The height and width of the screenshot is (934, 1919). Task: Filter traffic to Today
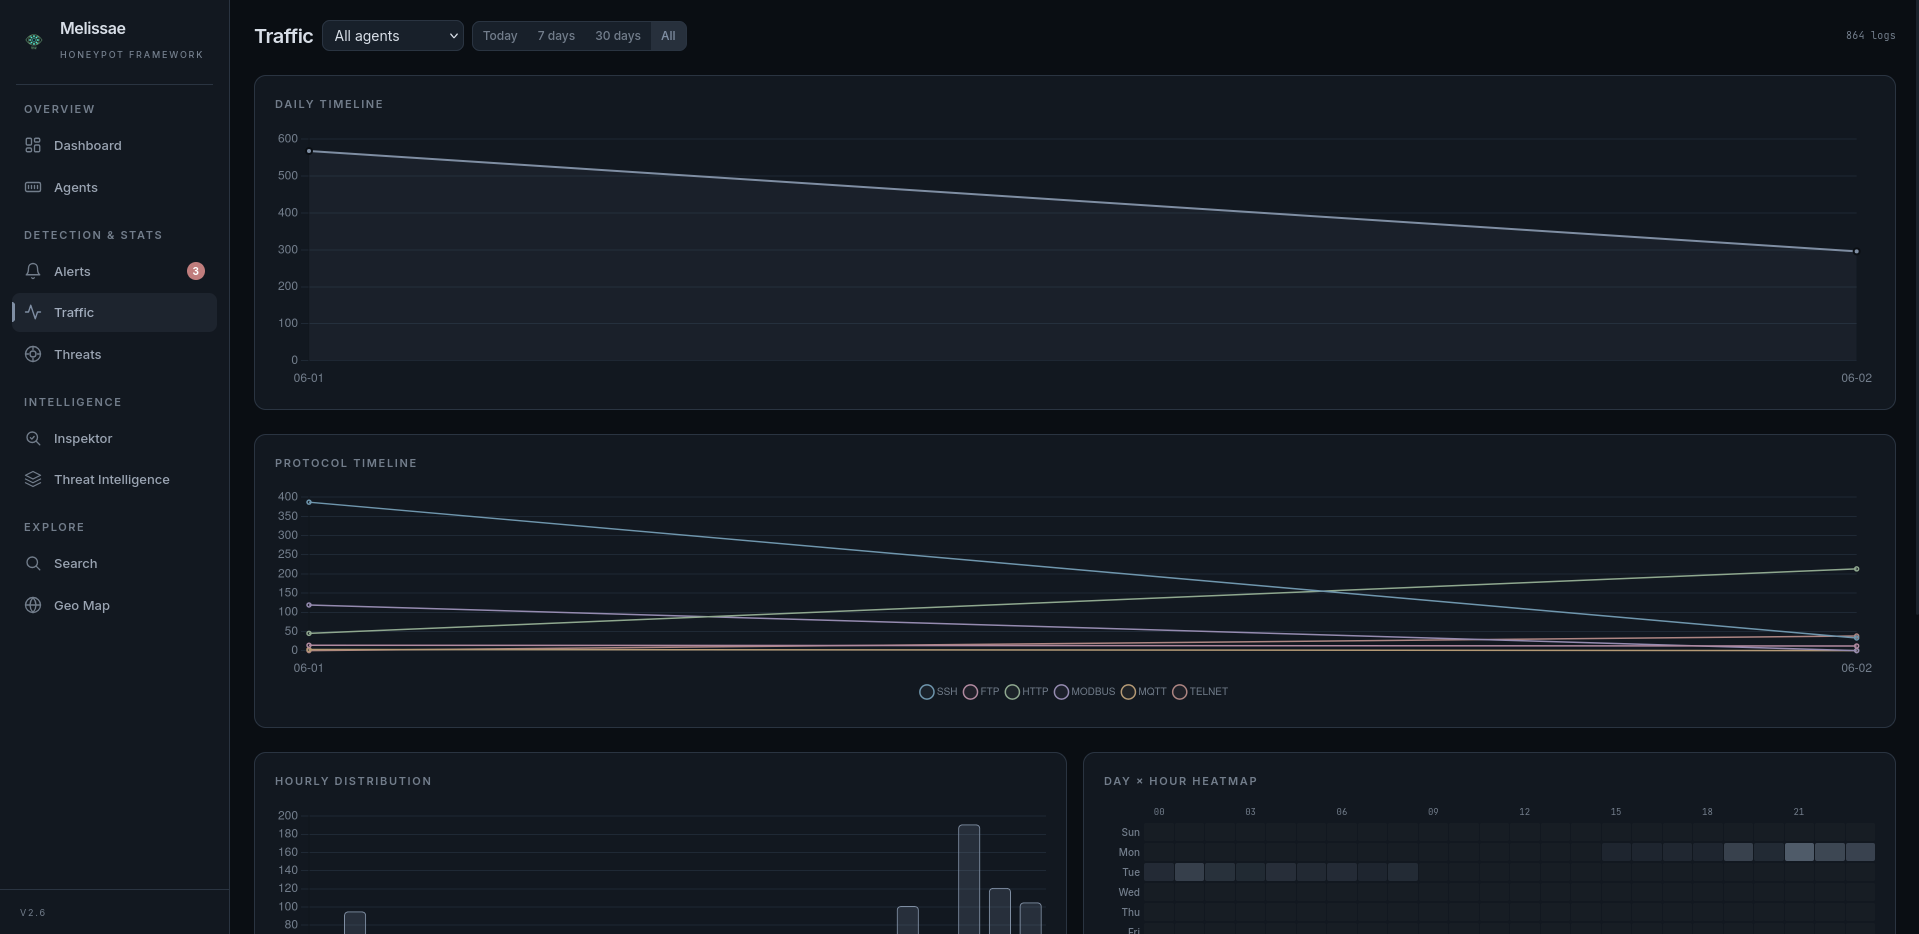(500, 36)
